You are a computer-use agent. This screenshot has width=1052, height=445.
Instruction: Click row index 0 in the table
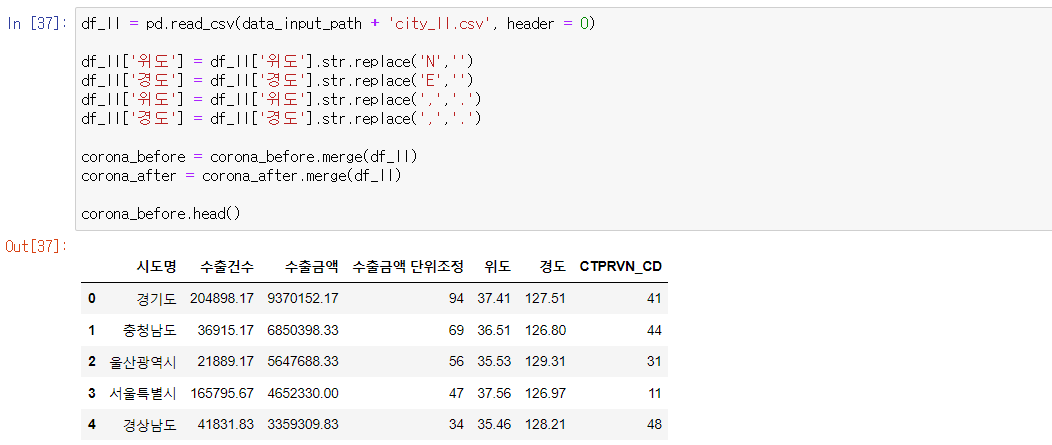[x=92, y=299]
